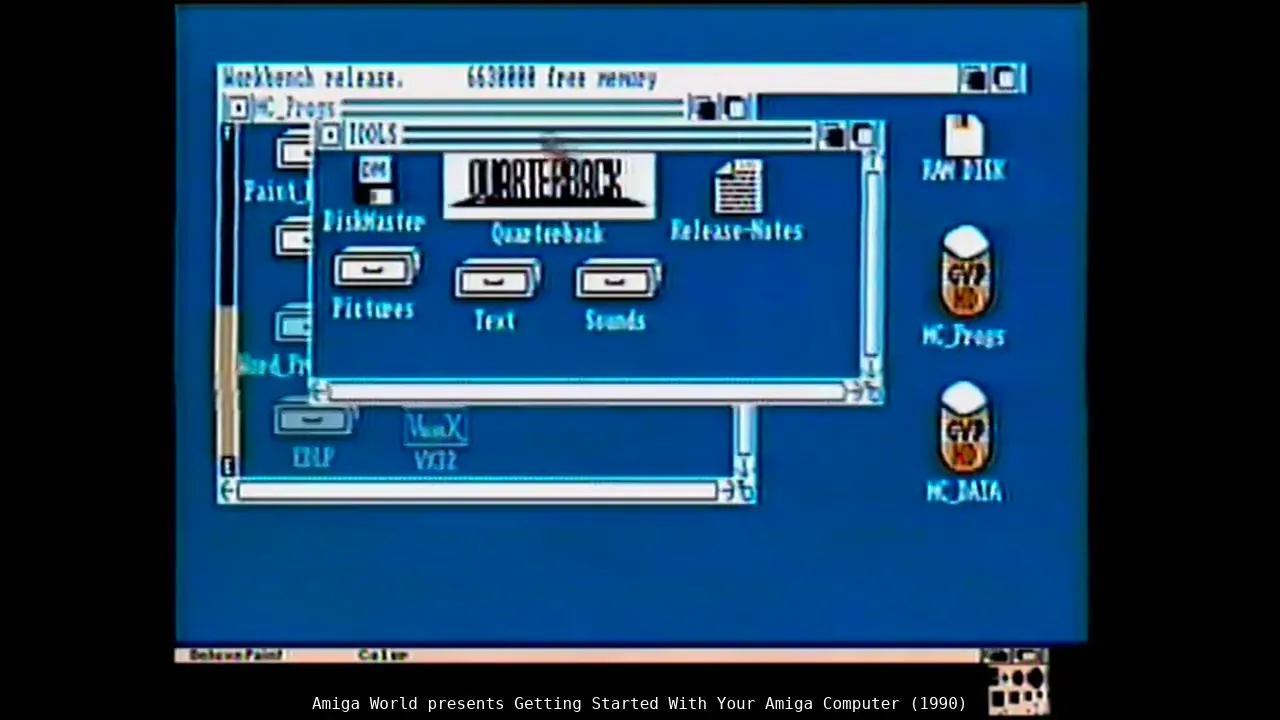The height and width of the screenshot is (720, 1280).
Task: Click the TOOLS window close gadget
Action: coord(330,135)
